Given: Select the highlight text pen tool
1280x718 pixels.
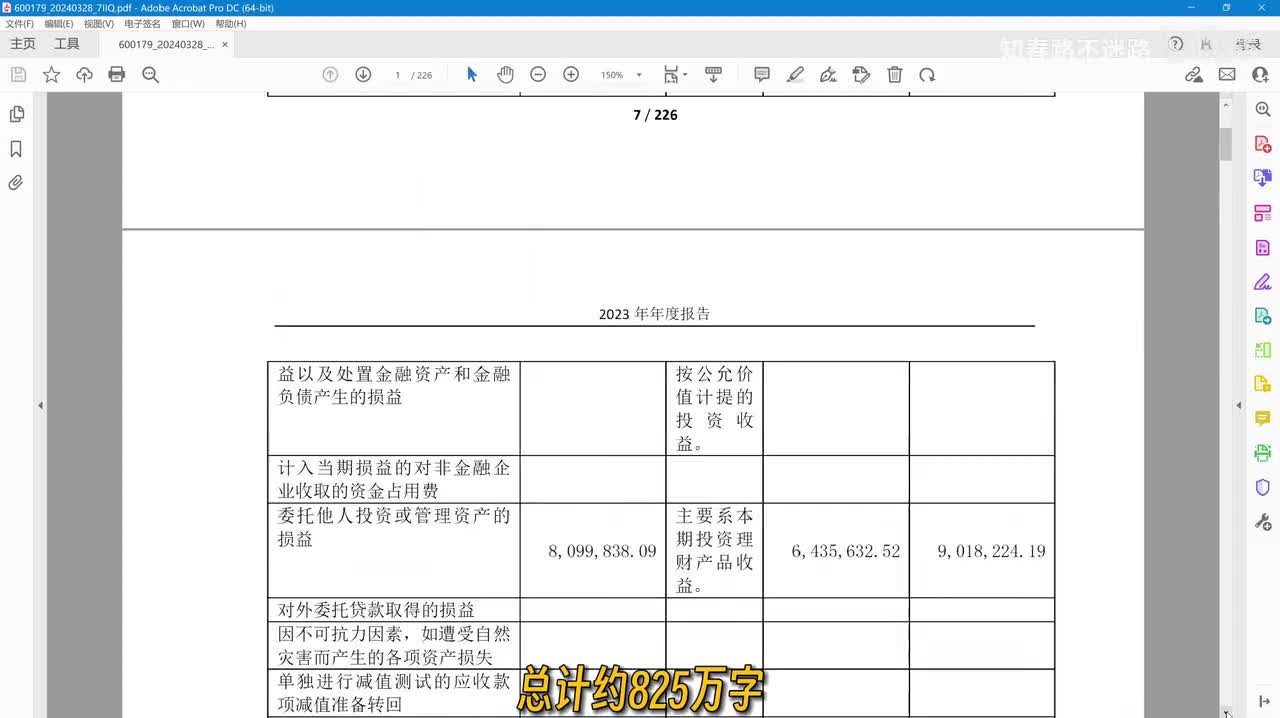Looking at the screenshot, I should click(795, 75).
